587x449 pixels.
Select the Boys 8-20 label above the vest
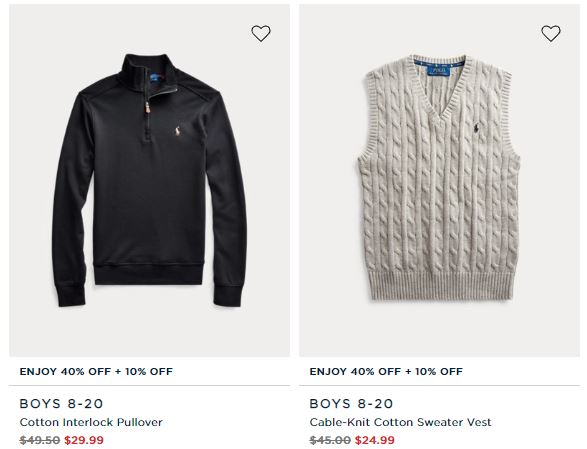coord(351,404)
